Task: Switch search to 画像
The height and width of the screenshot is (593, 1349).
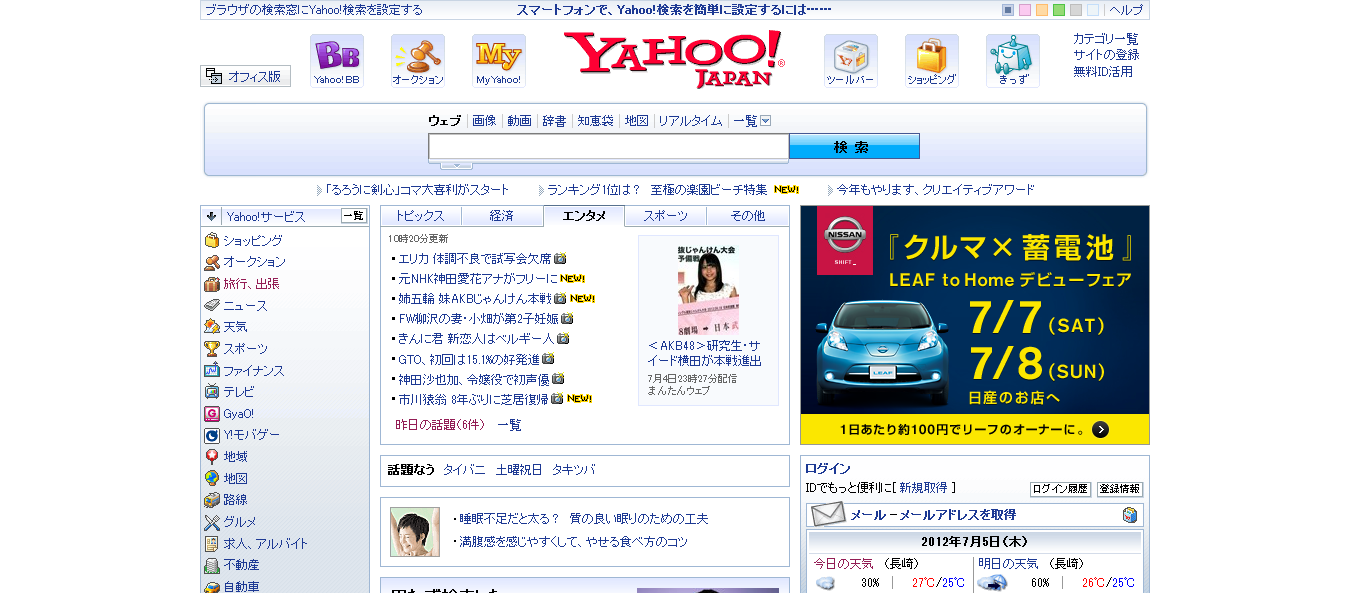Action: click(x=484, y=121)
